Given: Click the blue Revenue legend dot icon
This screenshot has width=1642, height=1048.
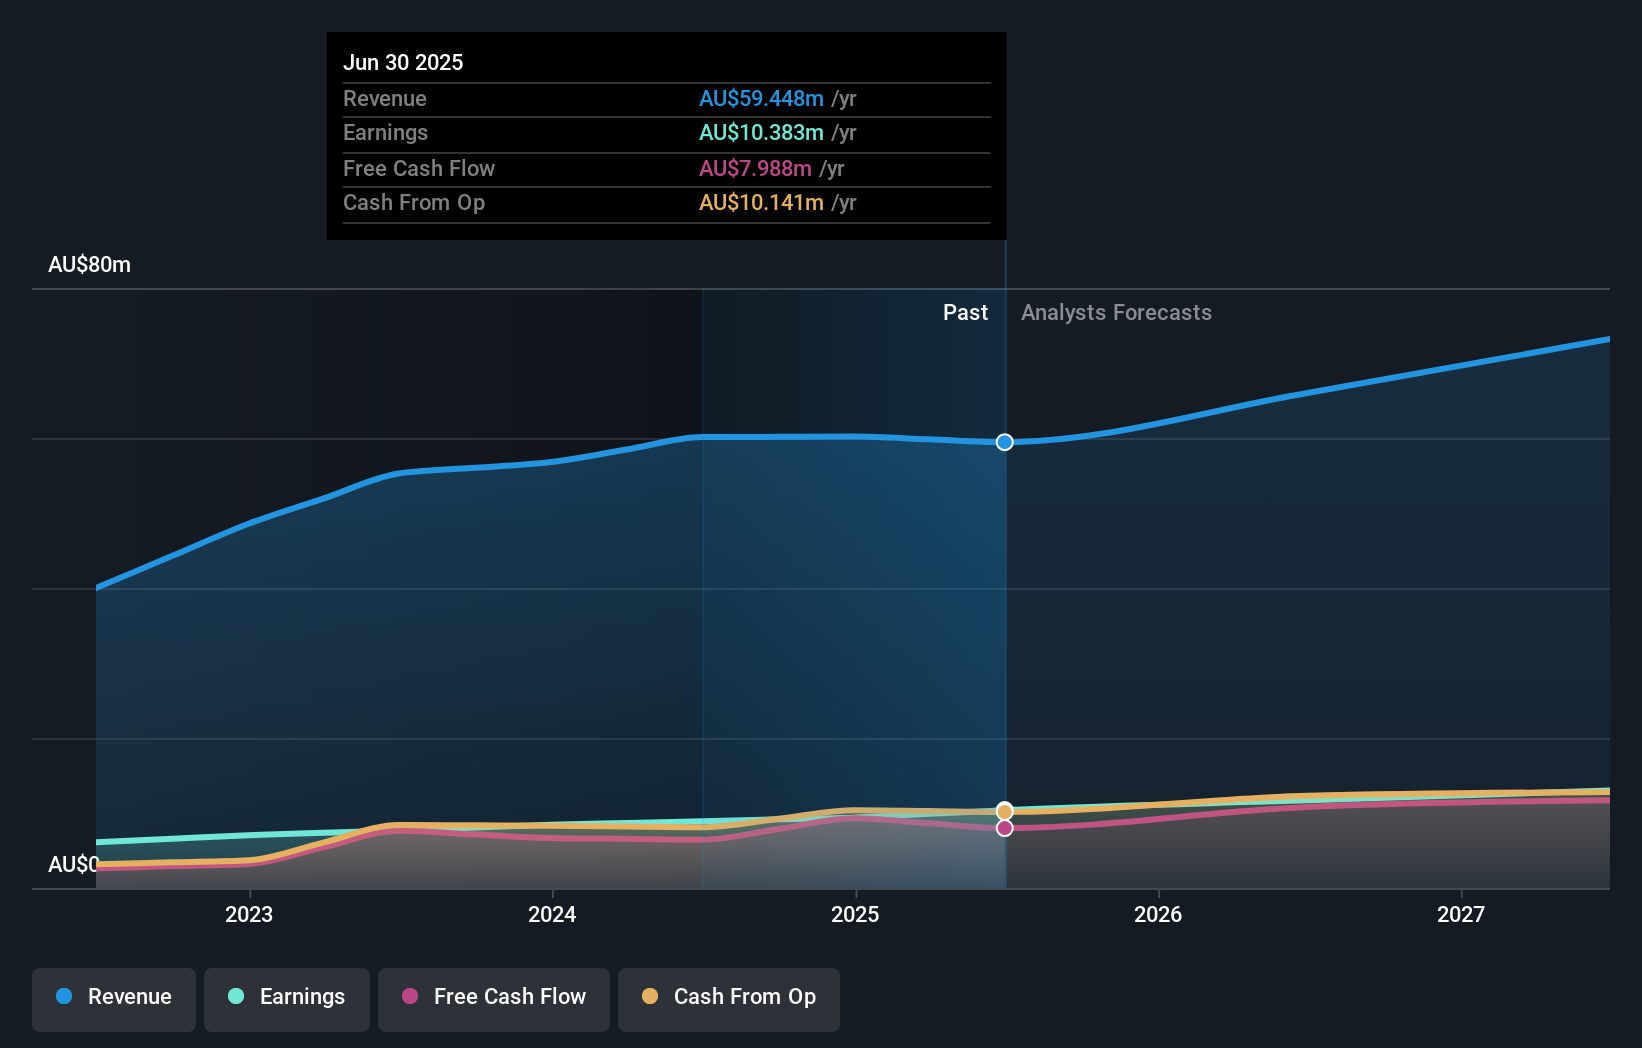Looking at the screenshot, I should coord(64,997).
